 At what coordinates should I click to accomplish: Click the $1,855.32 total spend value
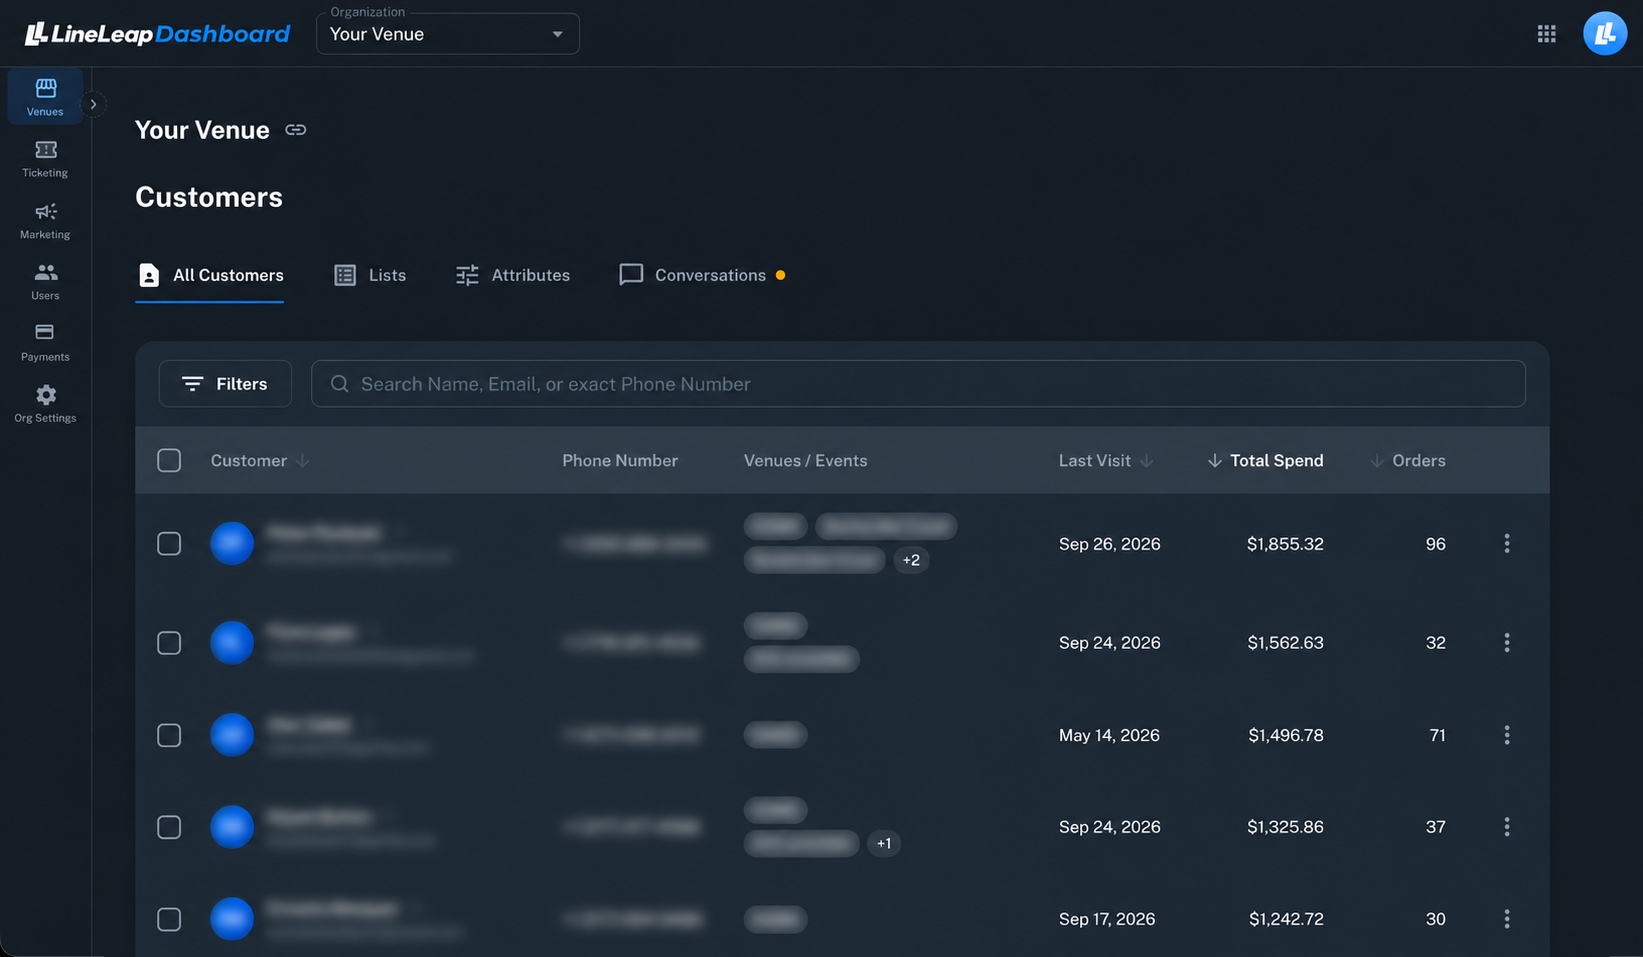1285,544
